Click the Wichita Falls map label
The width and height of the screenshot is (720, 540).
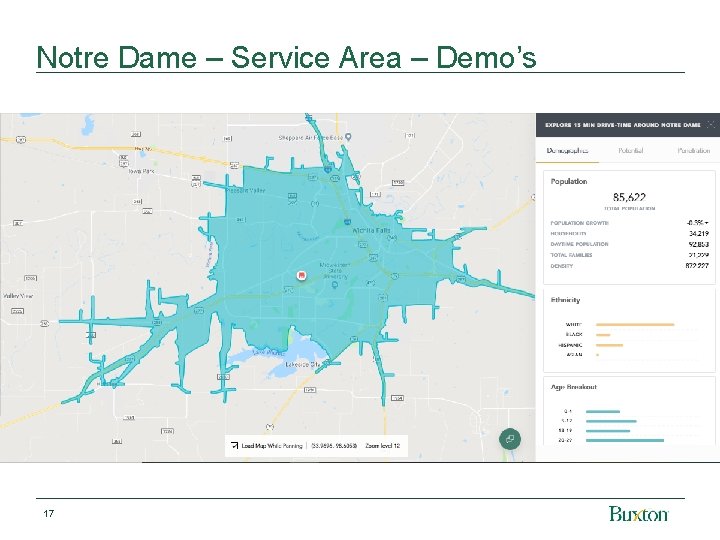(371, 231)
